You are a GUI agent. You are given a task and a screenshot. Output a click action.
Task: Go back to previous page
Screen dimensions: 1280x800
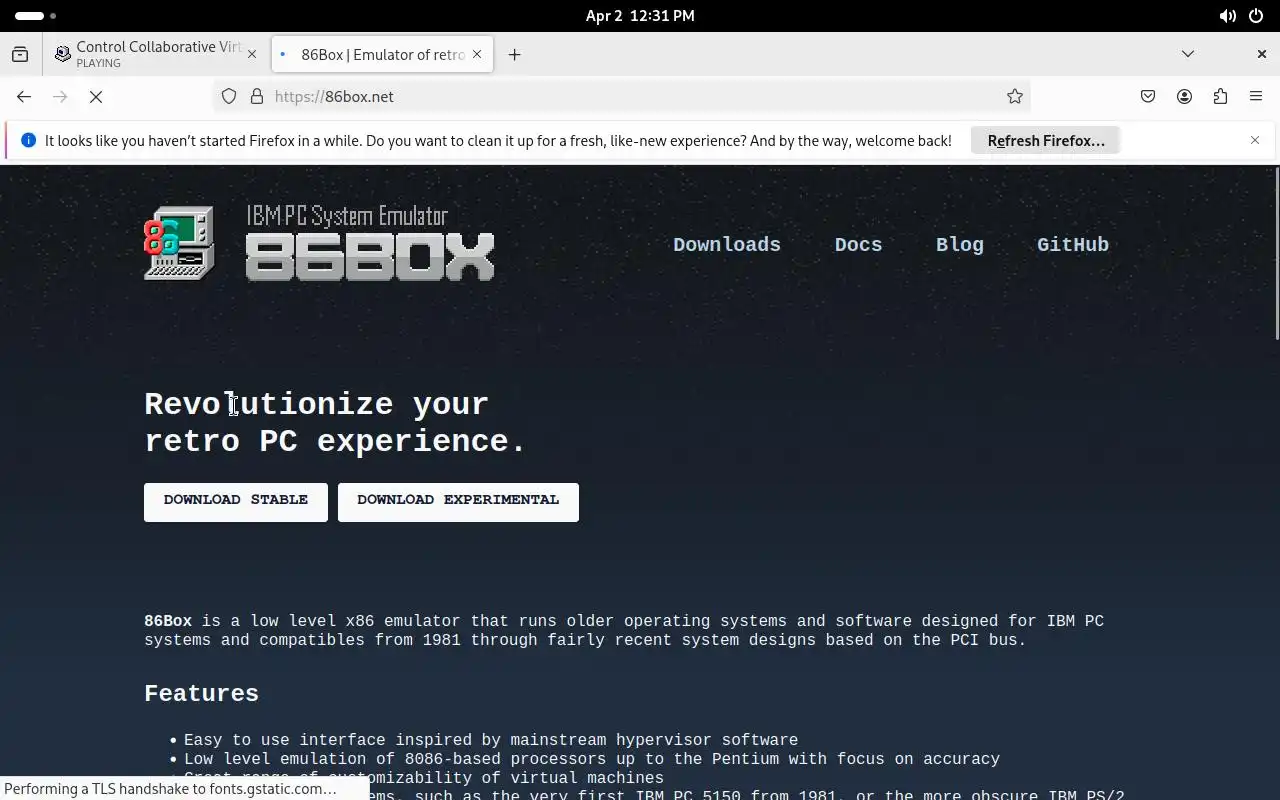(24, 96)
